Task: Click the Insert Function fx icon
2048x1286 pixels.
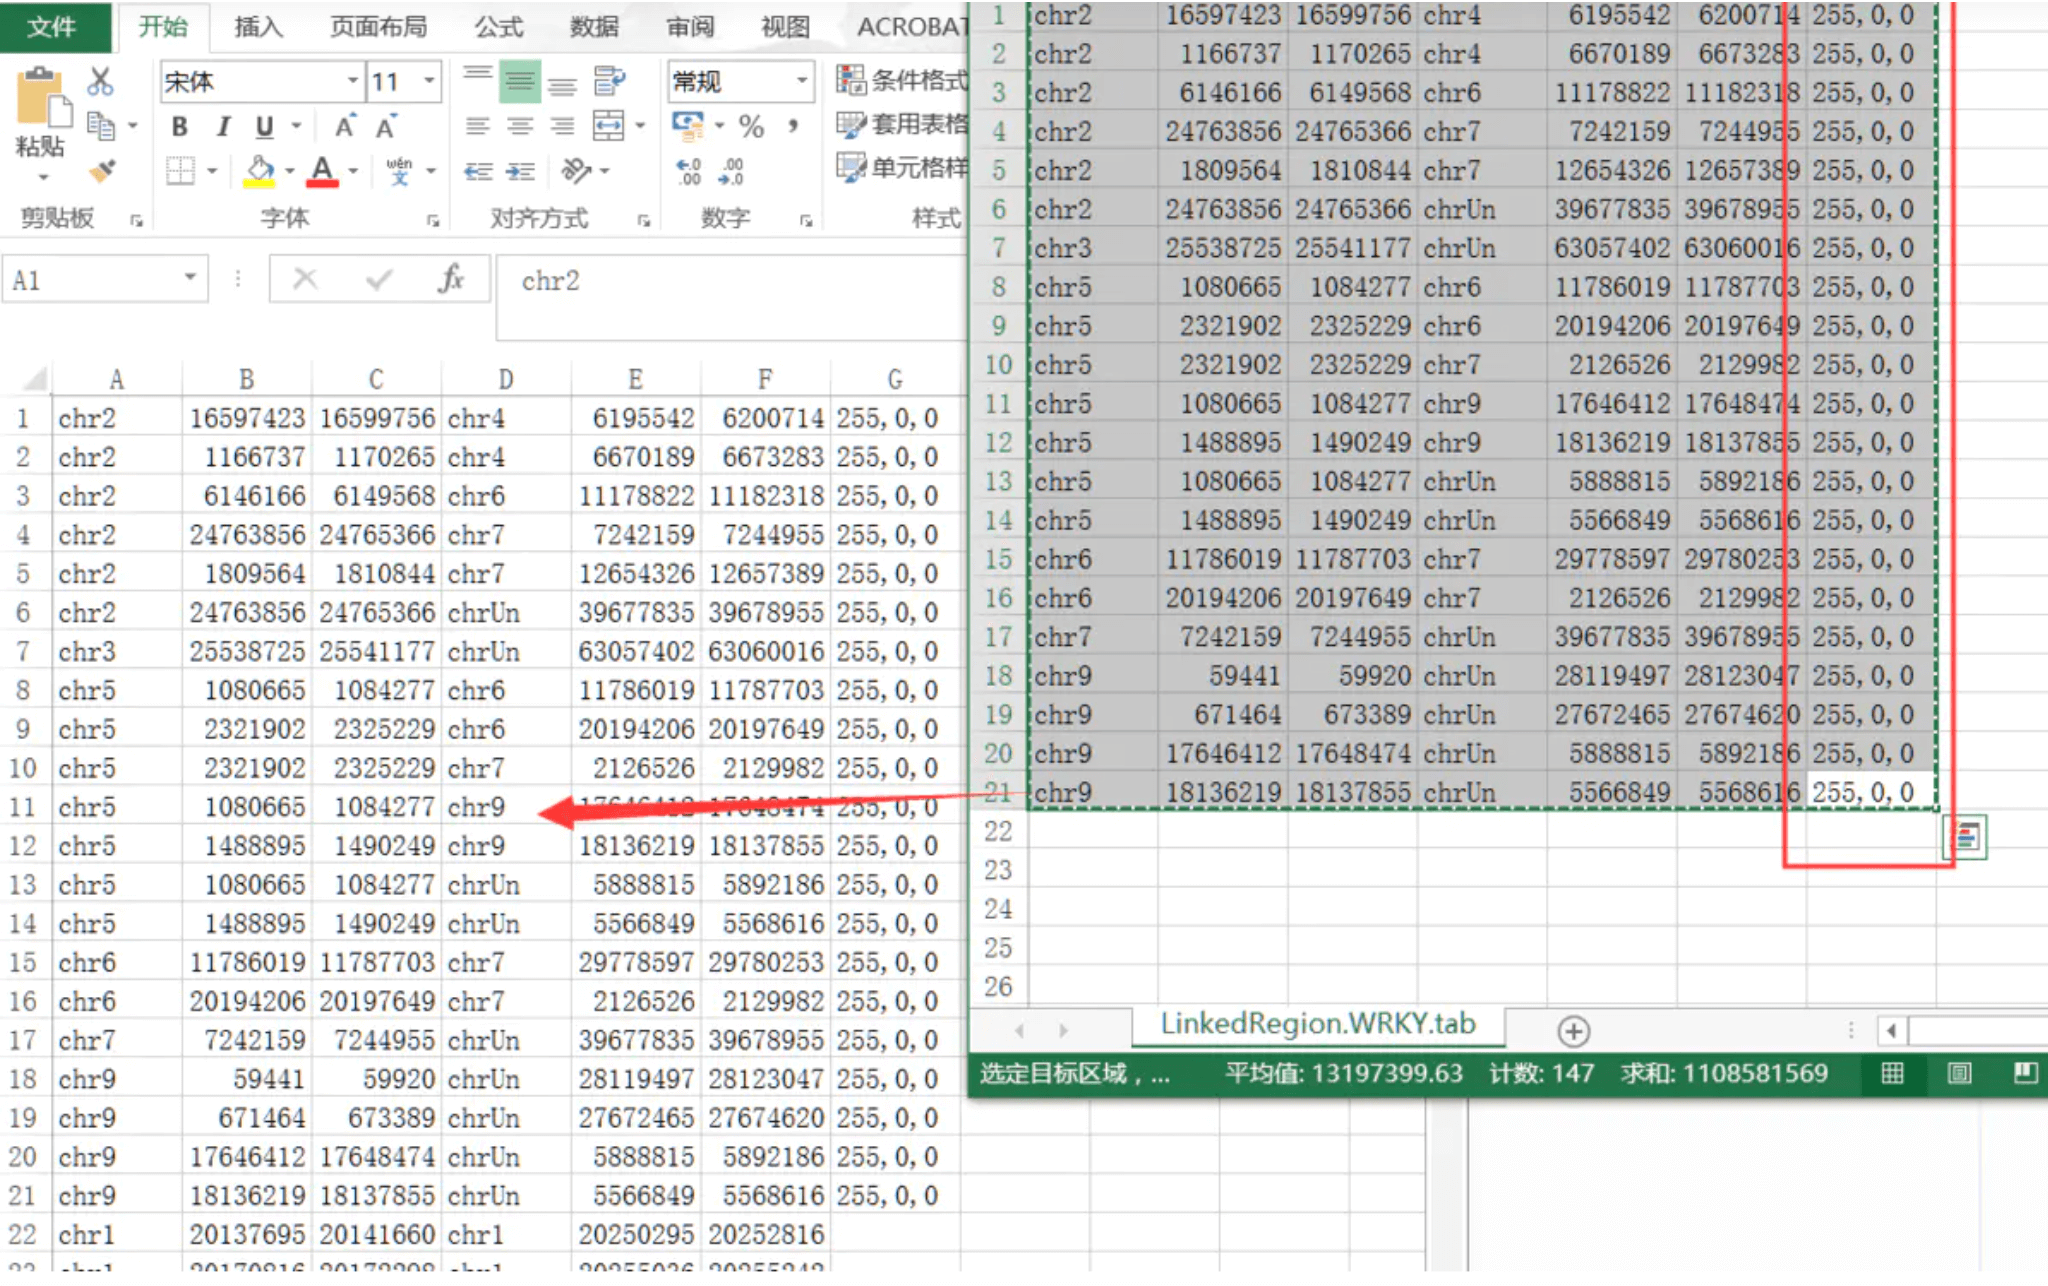Action: click(451, 280)
